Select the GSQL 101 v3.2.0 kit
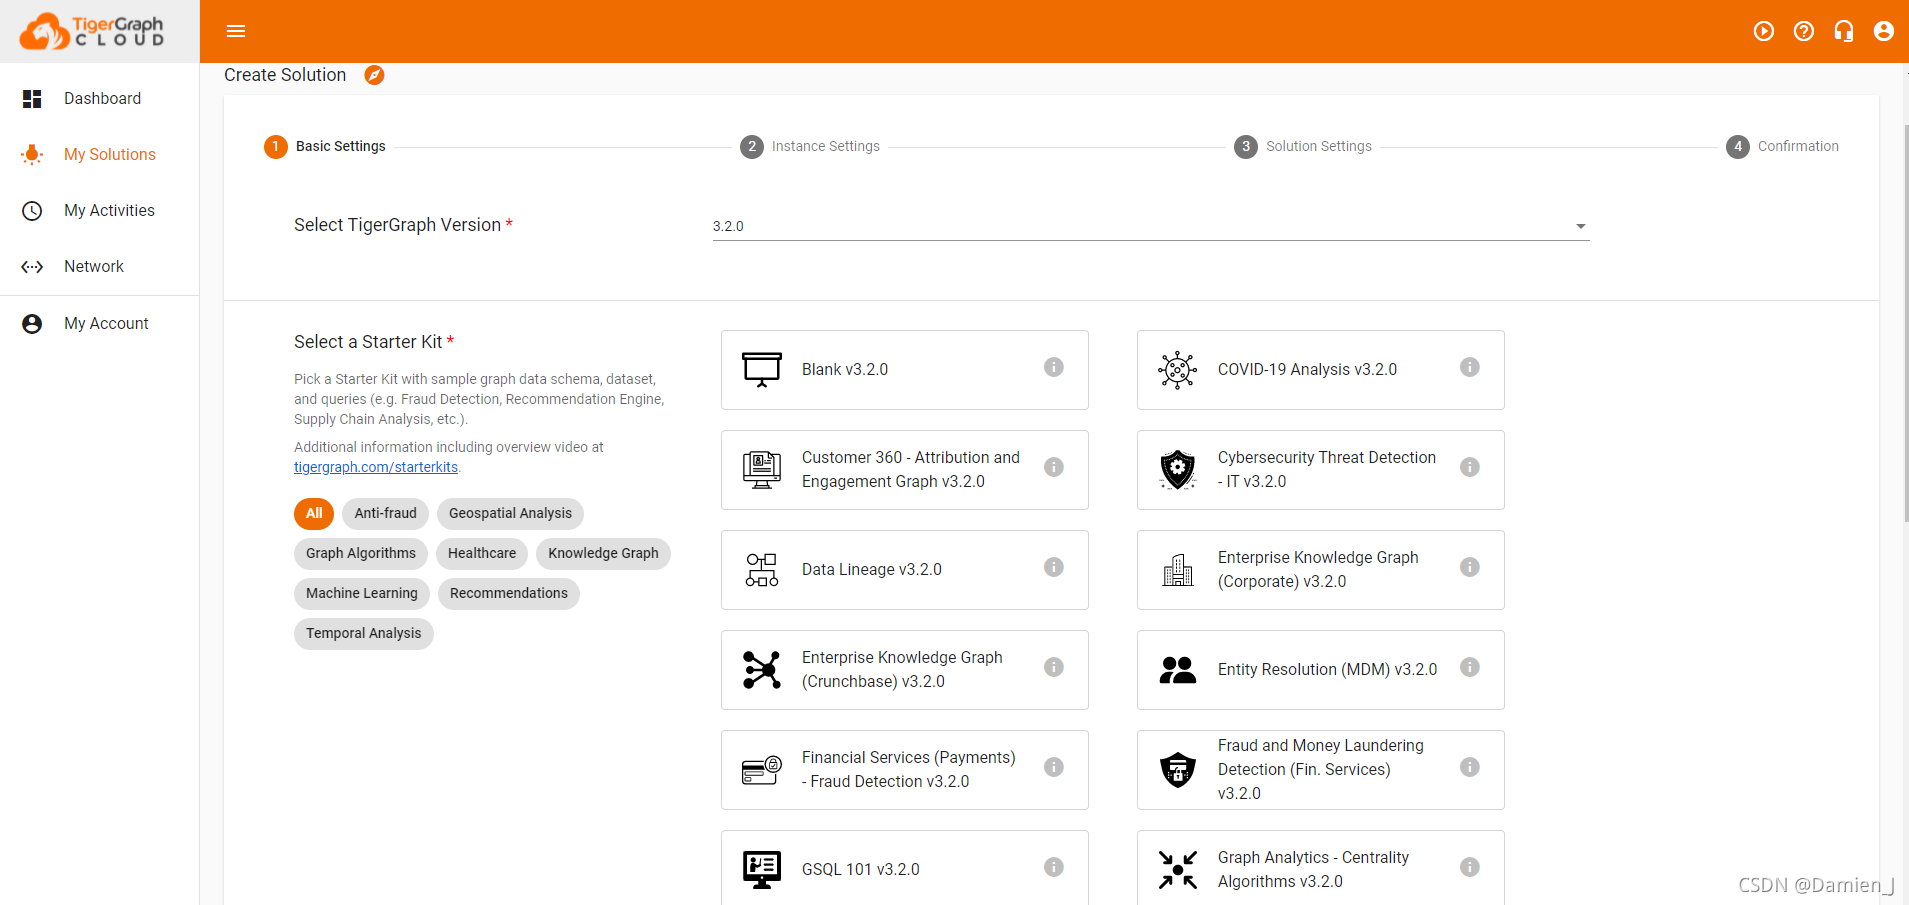The width and height of the screenshot is (1909, 905). pos(905,868)
